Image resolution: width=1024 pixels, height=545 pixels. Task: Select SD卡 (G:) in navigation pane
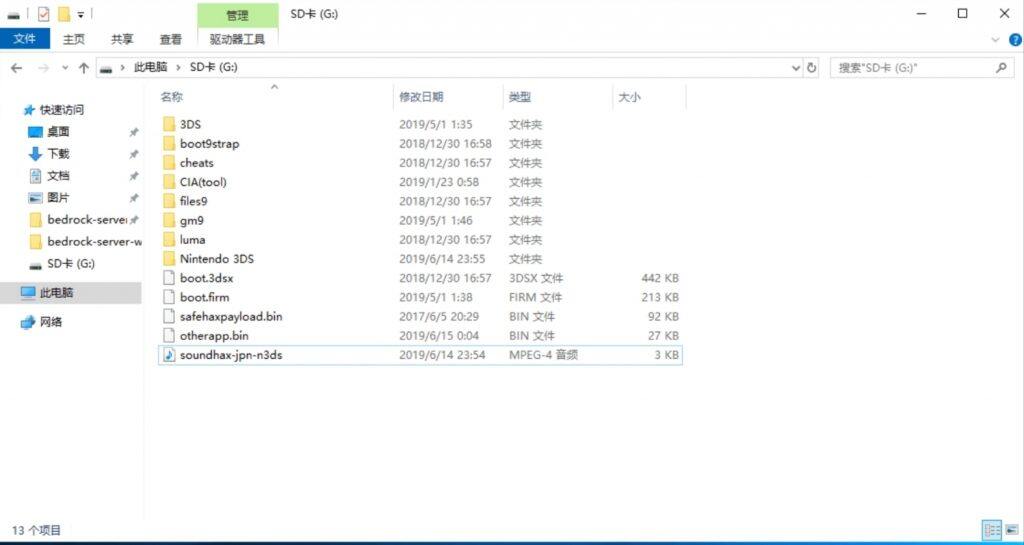(x=71, y=264)
